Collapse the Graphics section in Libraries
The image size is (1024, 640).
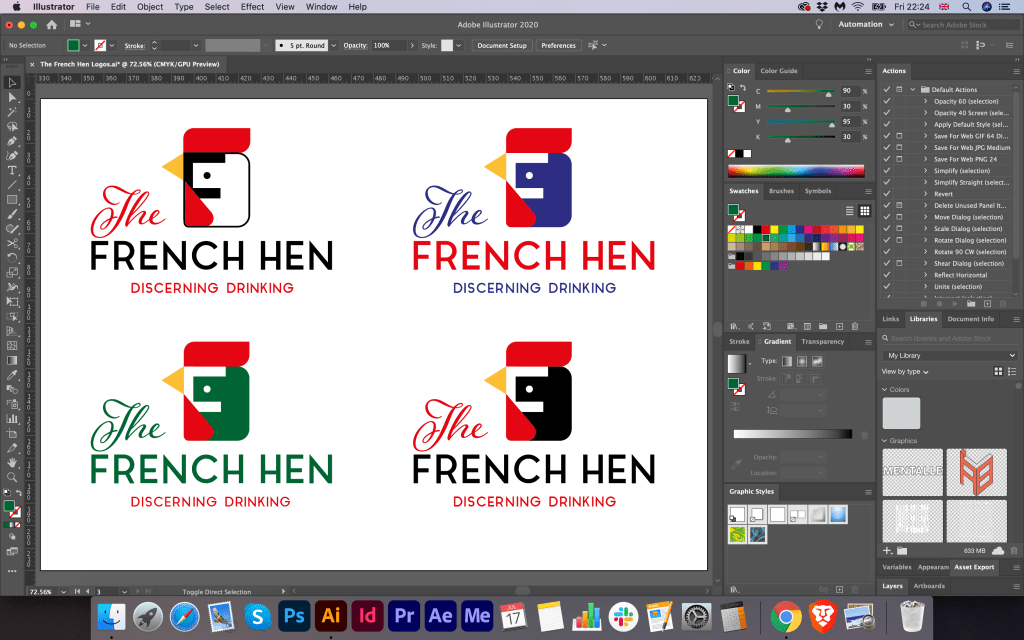(x=884, y=440)
